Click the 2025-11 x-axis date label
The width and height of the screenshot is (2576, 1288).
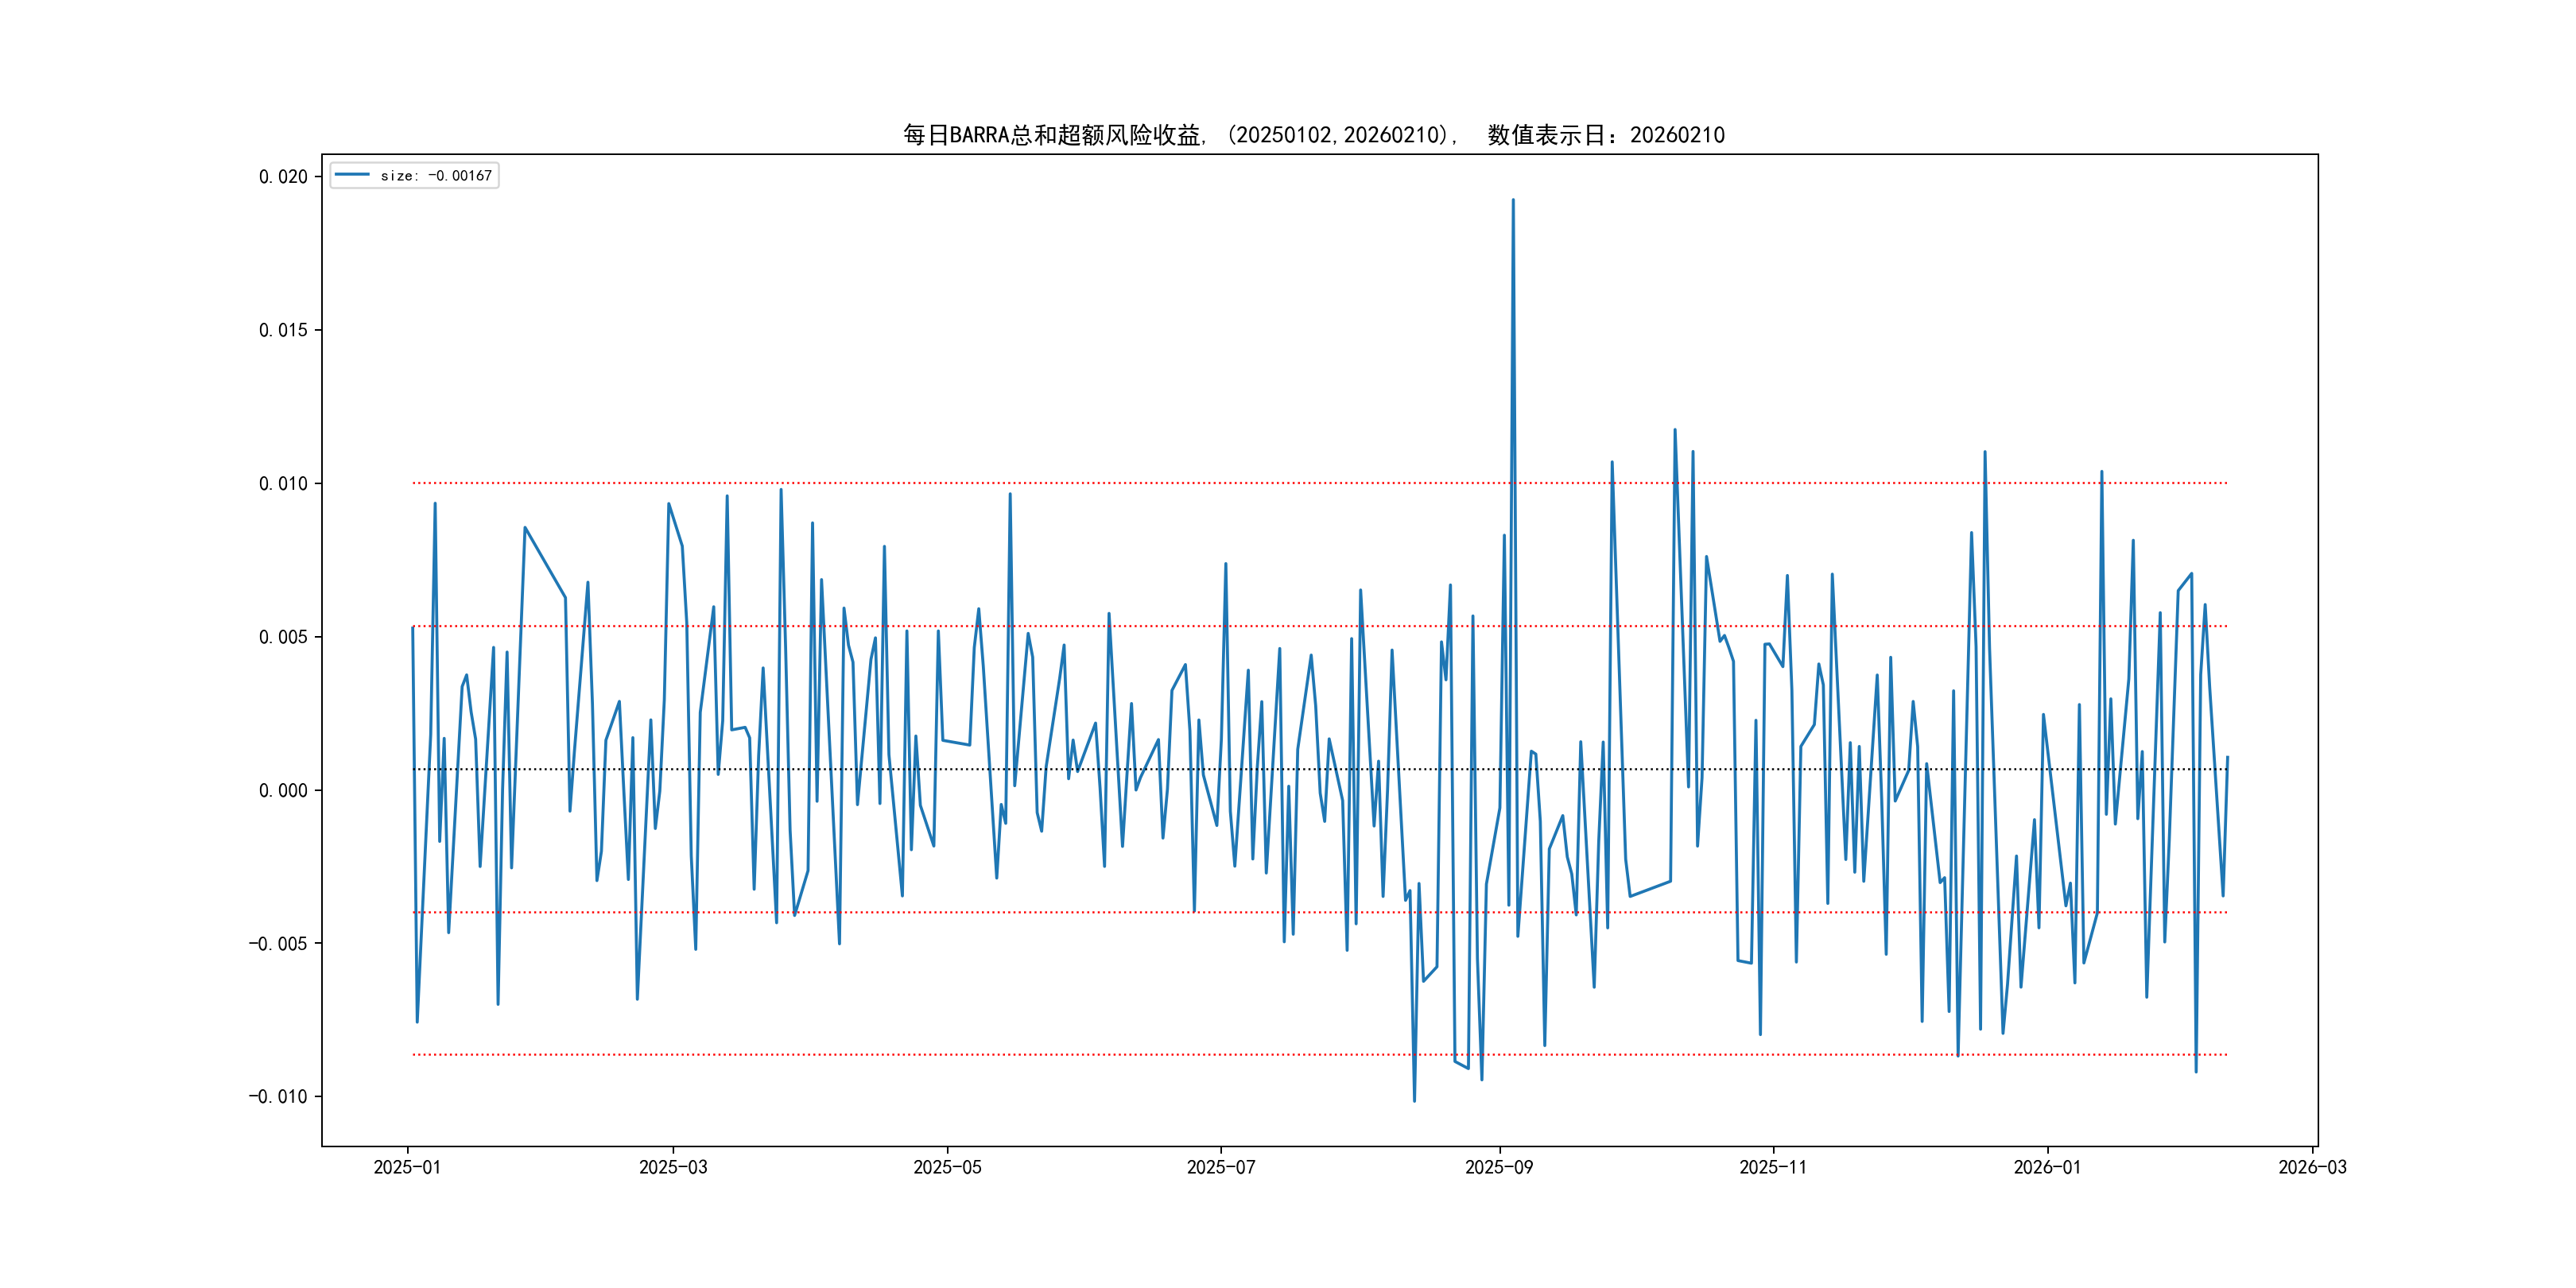(x=1772, y=1167)
